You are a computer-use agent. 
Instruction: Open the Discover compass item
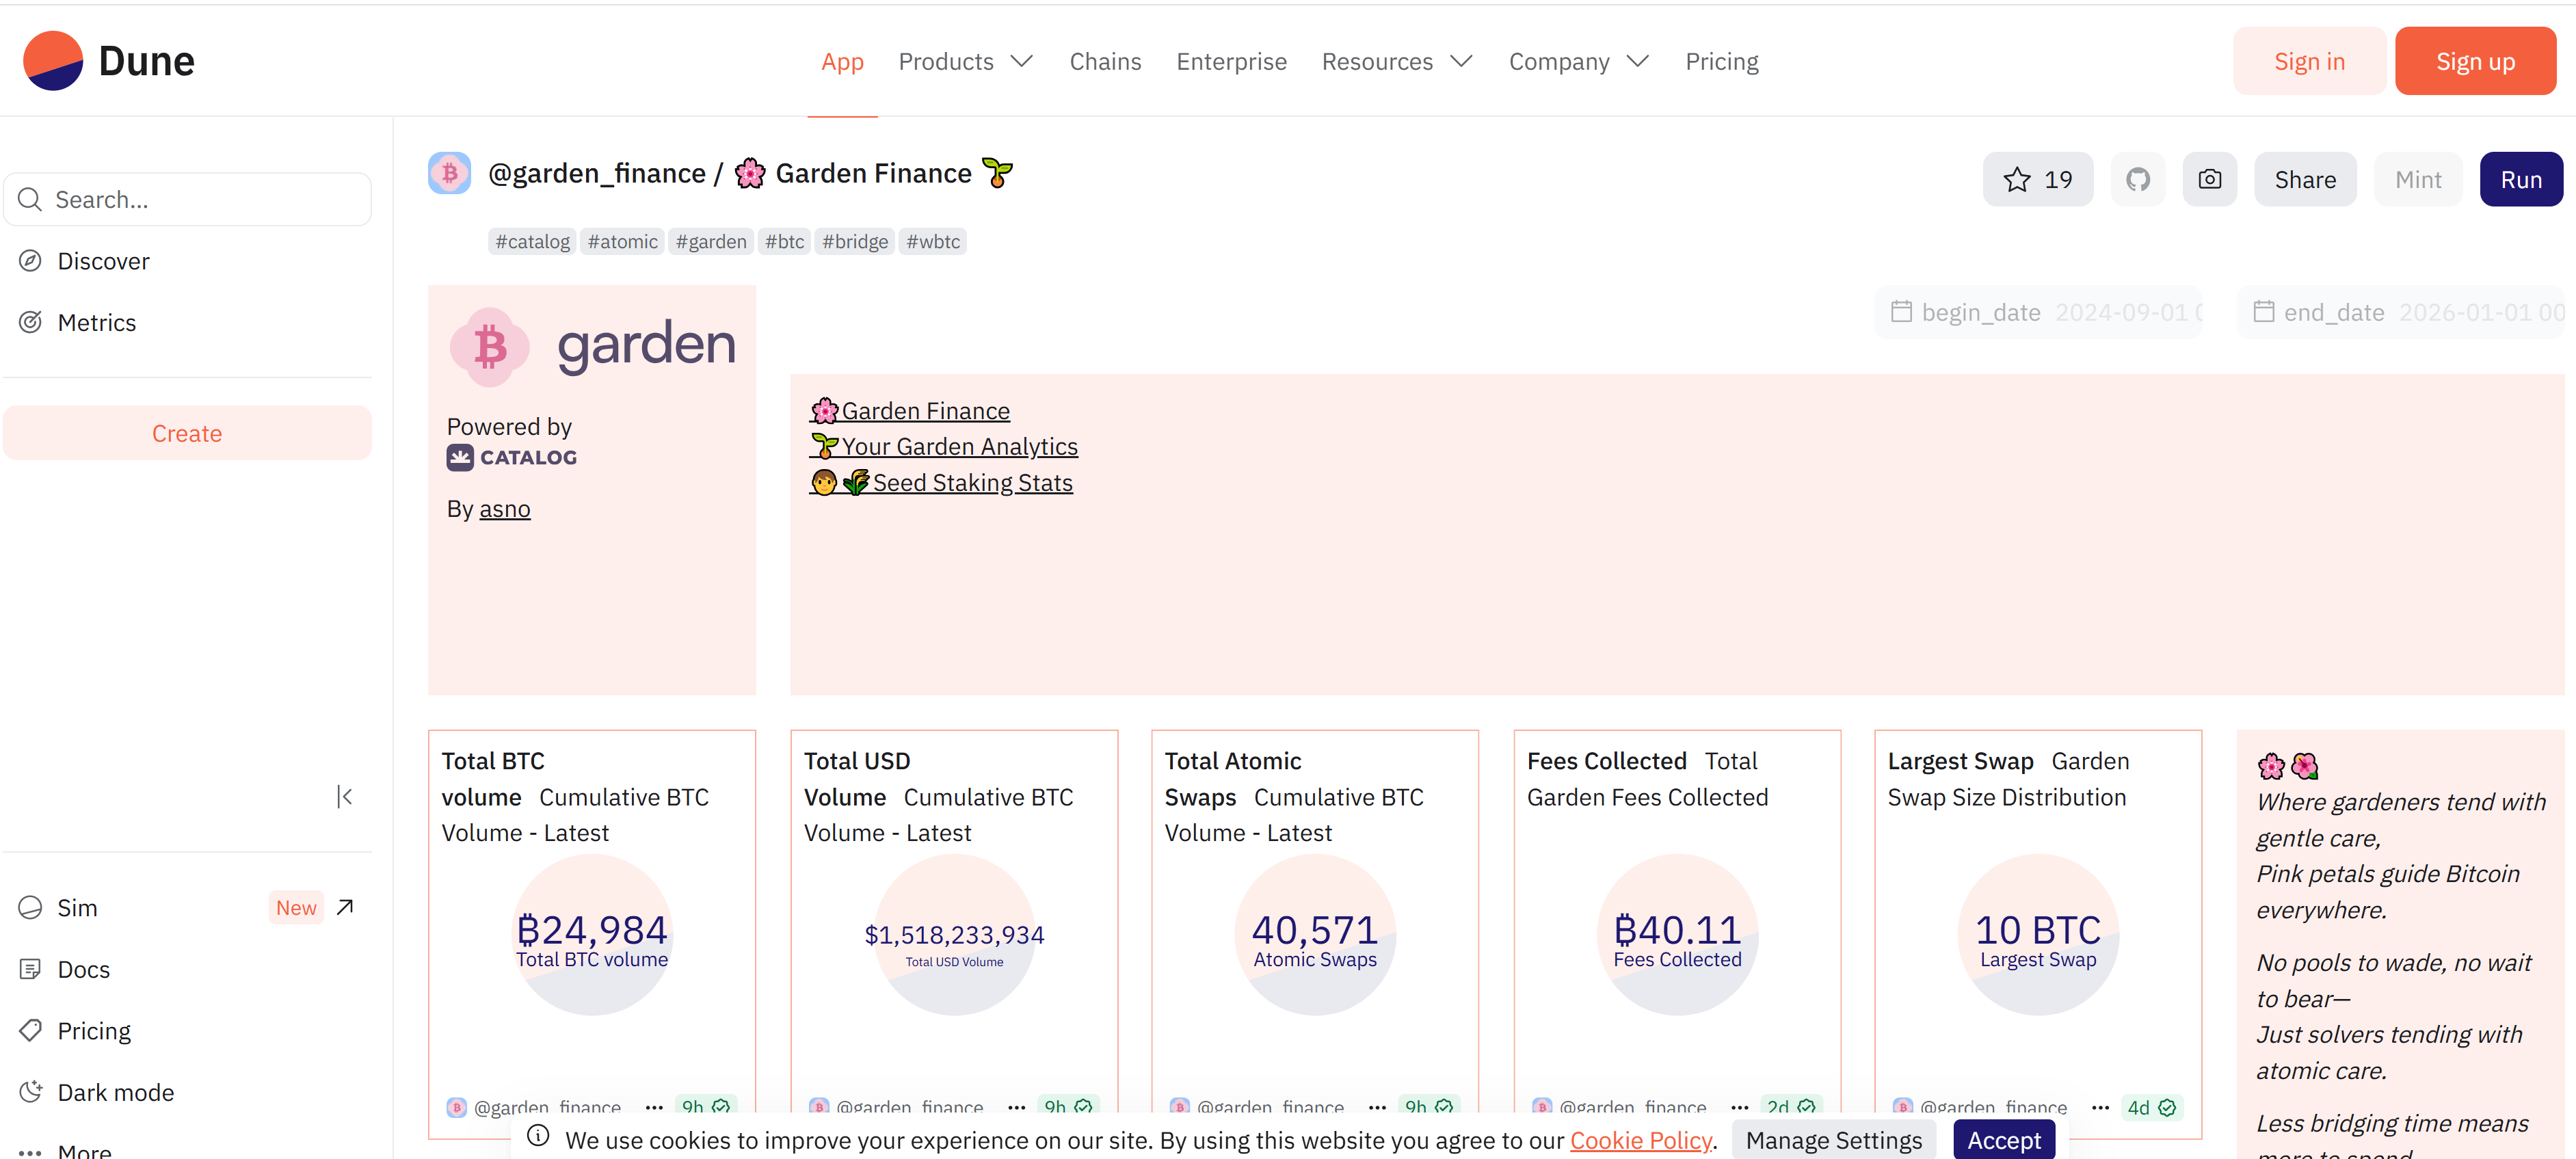point(103,261)
